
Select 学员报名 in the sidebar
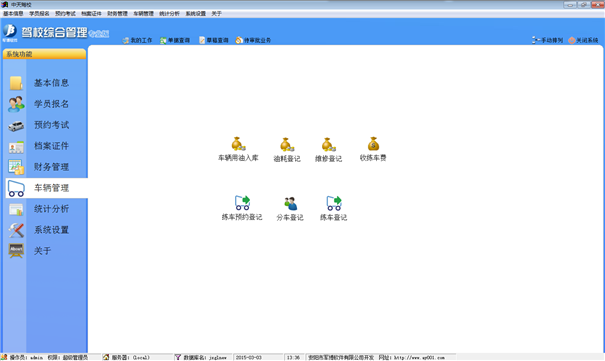(x=46, y=104)
